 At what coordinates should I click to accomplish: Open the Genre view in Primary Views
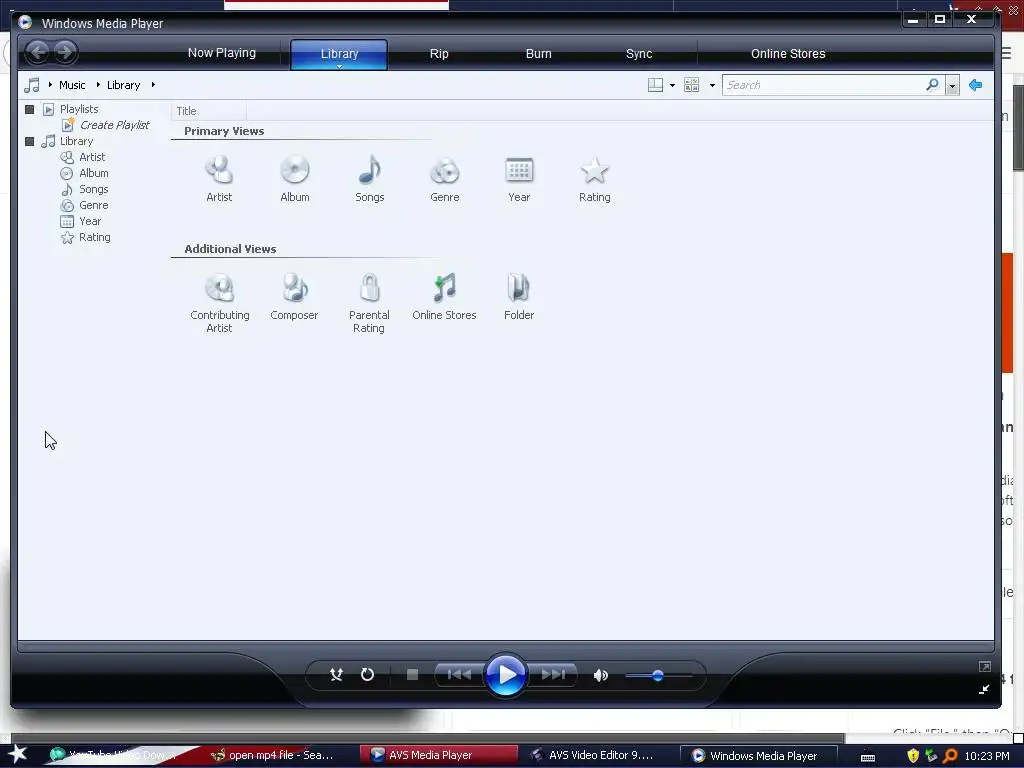point(445,178)
